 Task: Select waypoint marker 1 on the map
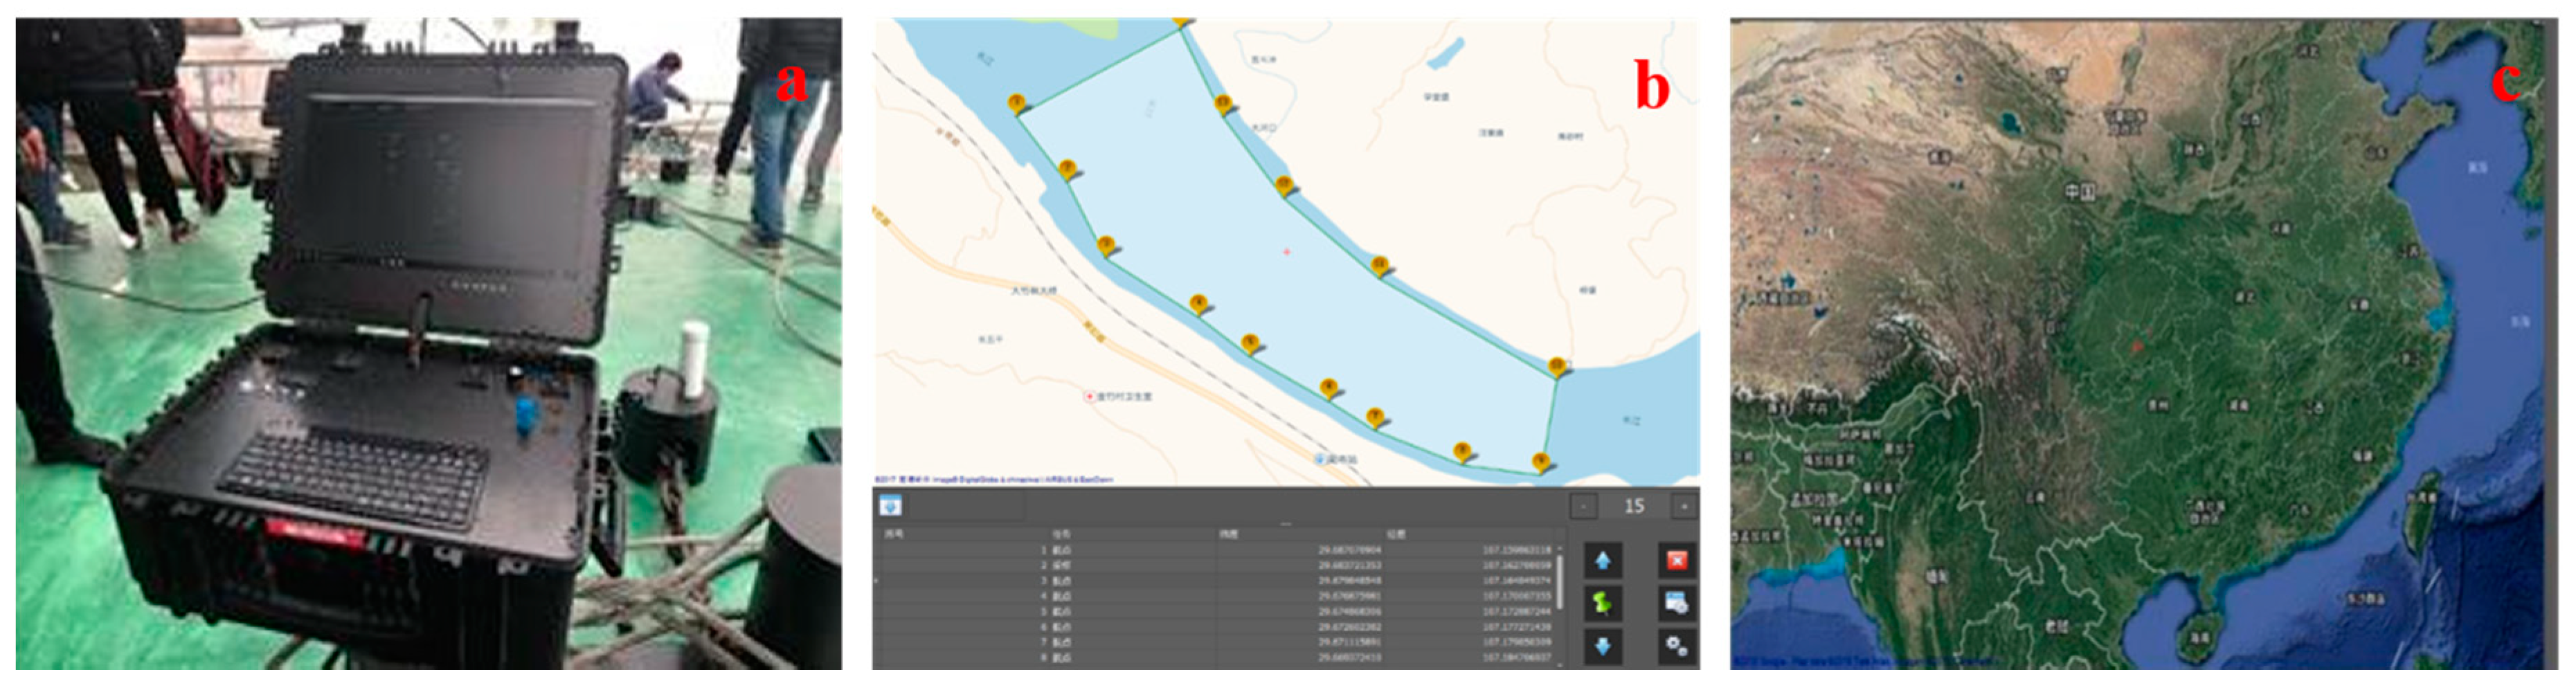pyautogui.click(x=1017, y=103)
